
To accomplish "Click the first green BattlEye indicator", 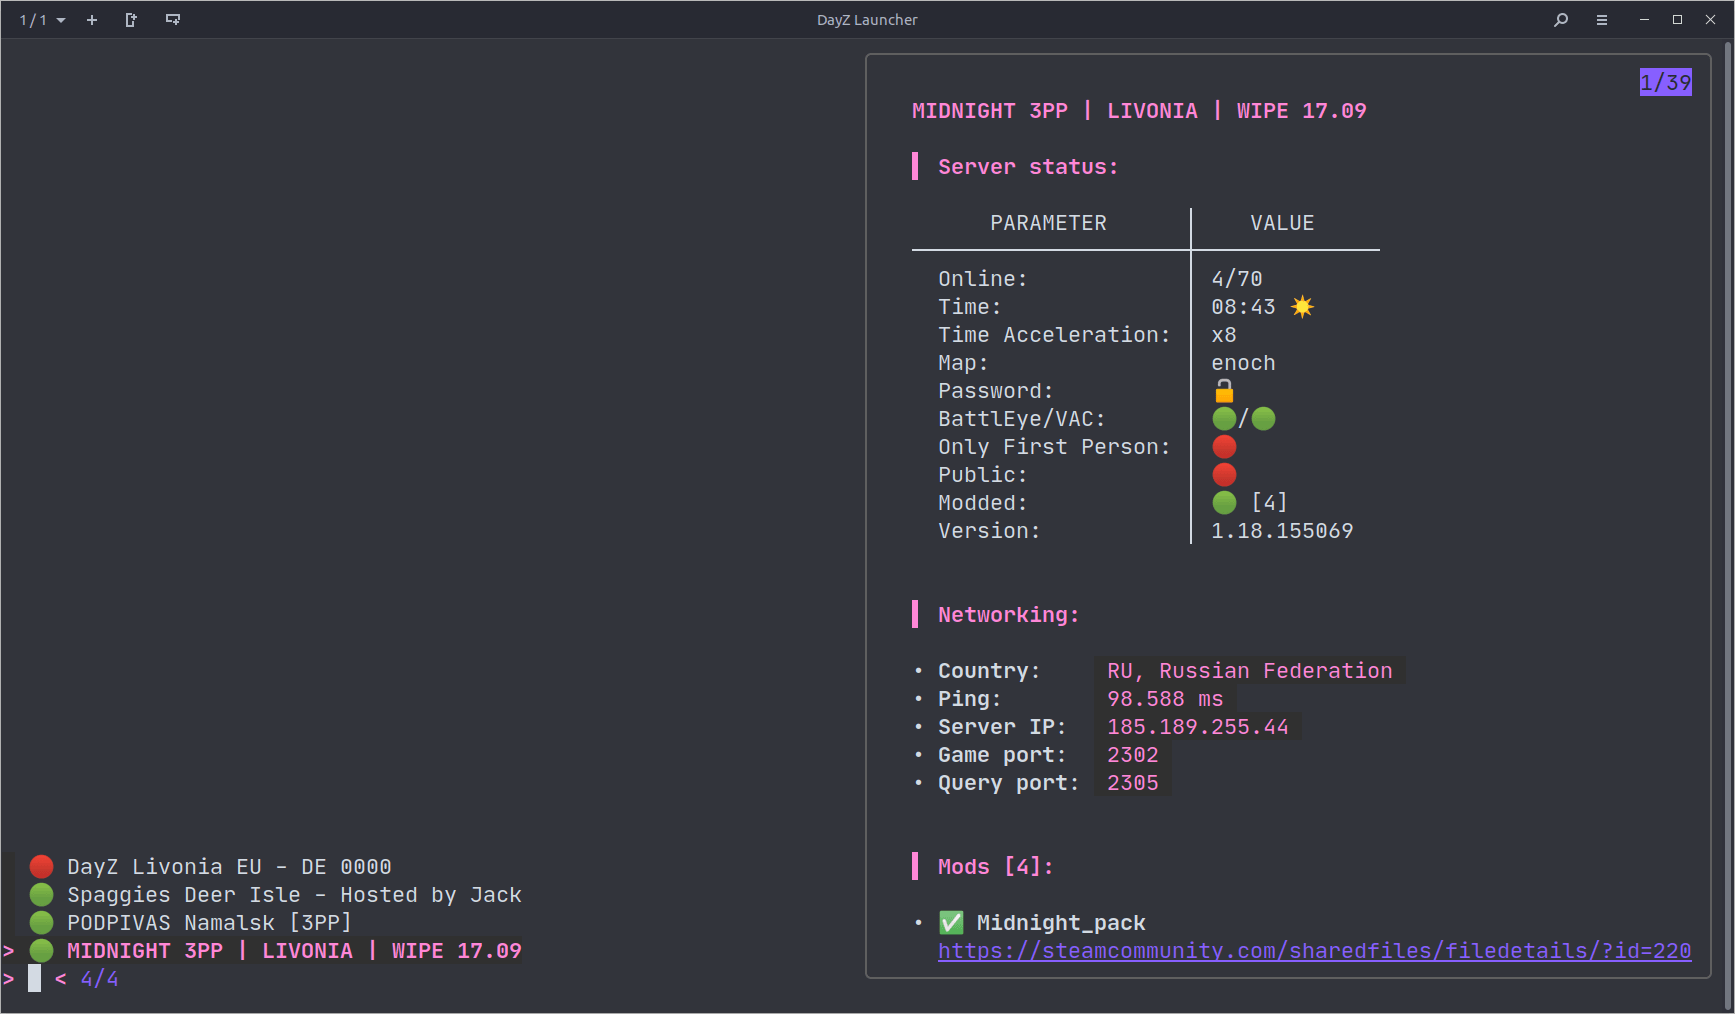I will pos(1224,419).
